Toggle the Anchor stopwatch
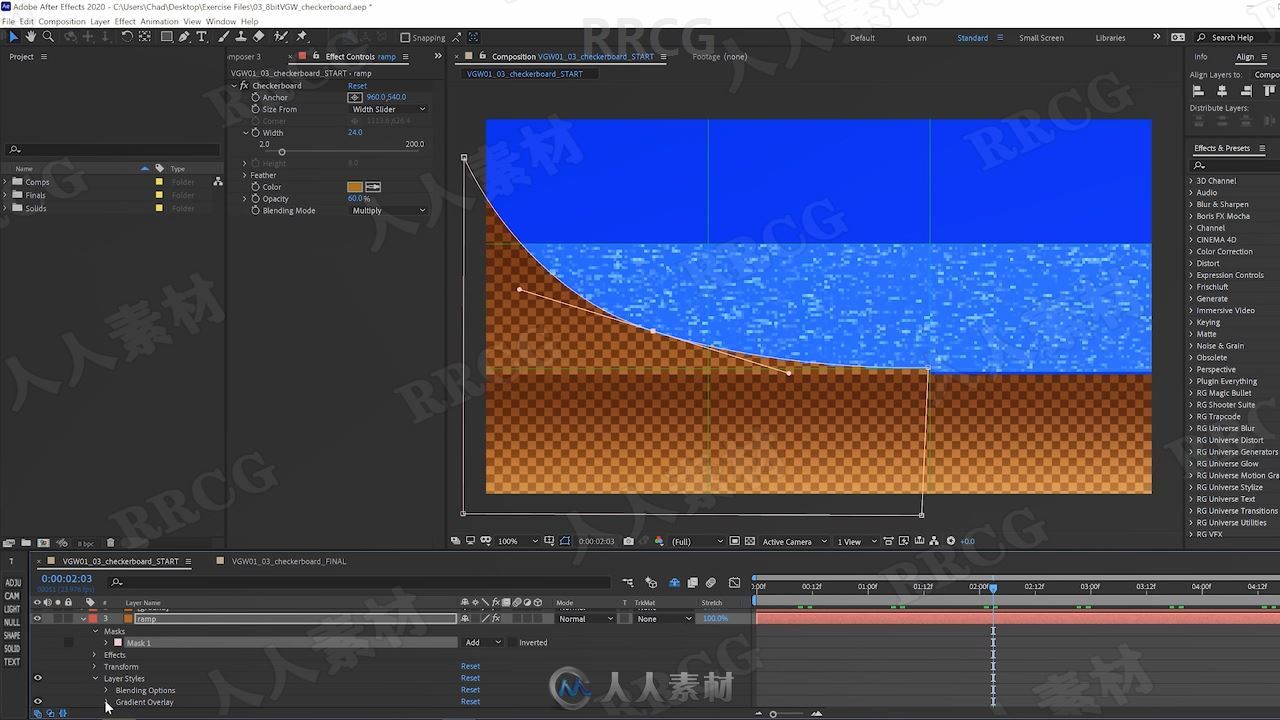Viewport: 1280px width, 720px height. pyautogui.click(x=255, y=97)
